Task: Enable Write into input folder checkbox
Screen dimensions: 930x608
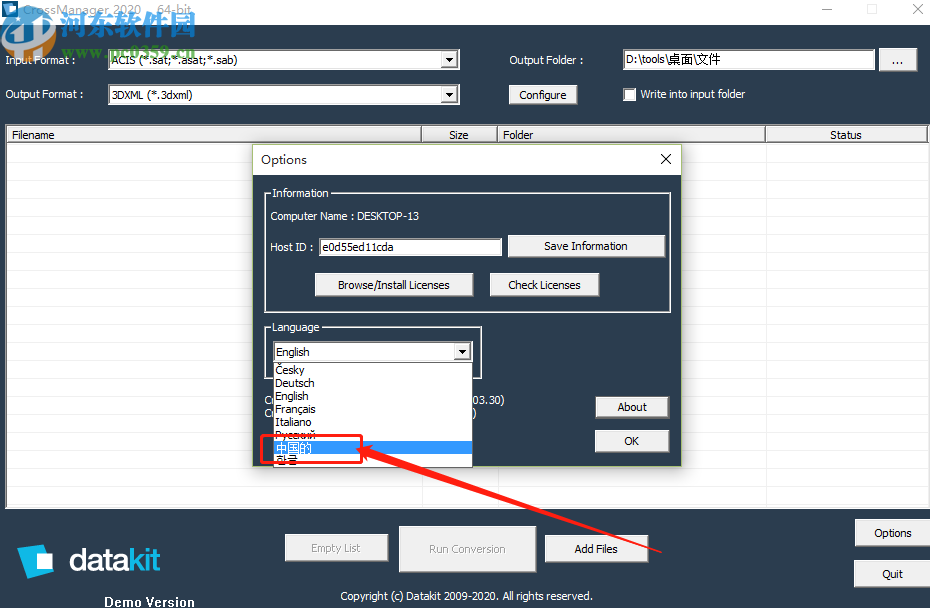Action: tap(629, 94)
